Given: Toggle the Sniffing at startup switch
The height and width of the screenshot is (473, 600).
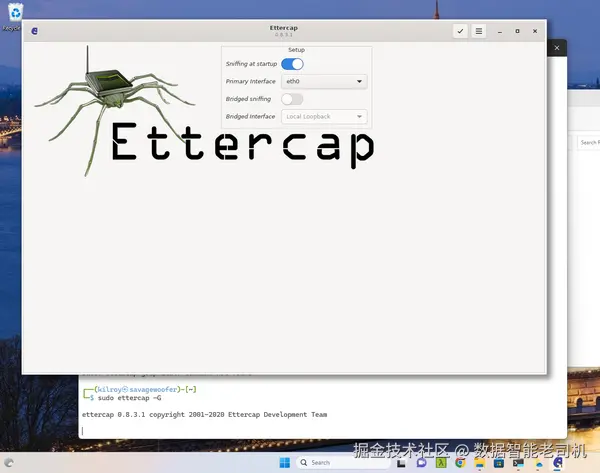Looking at the screenshot, I should [292, 64].
